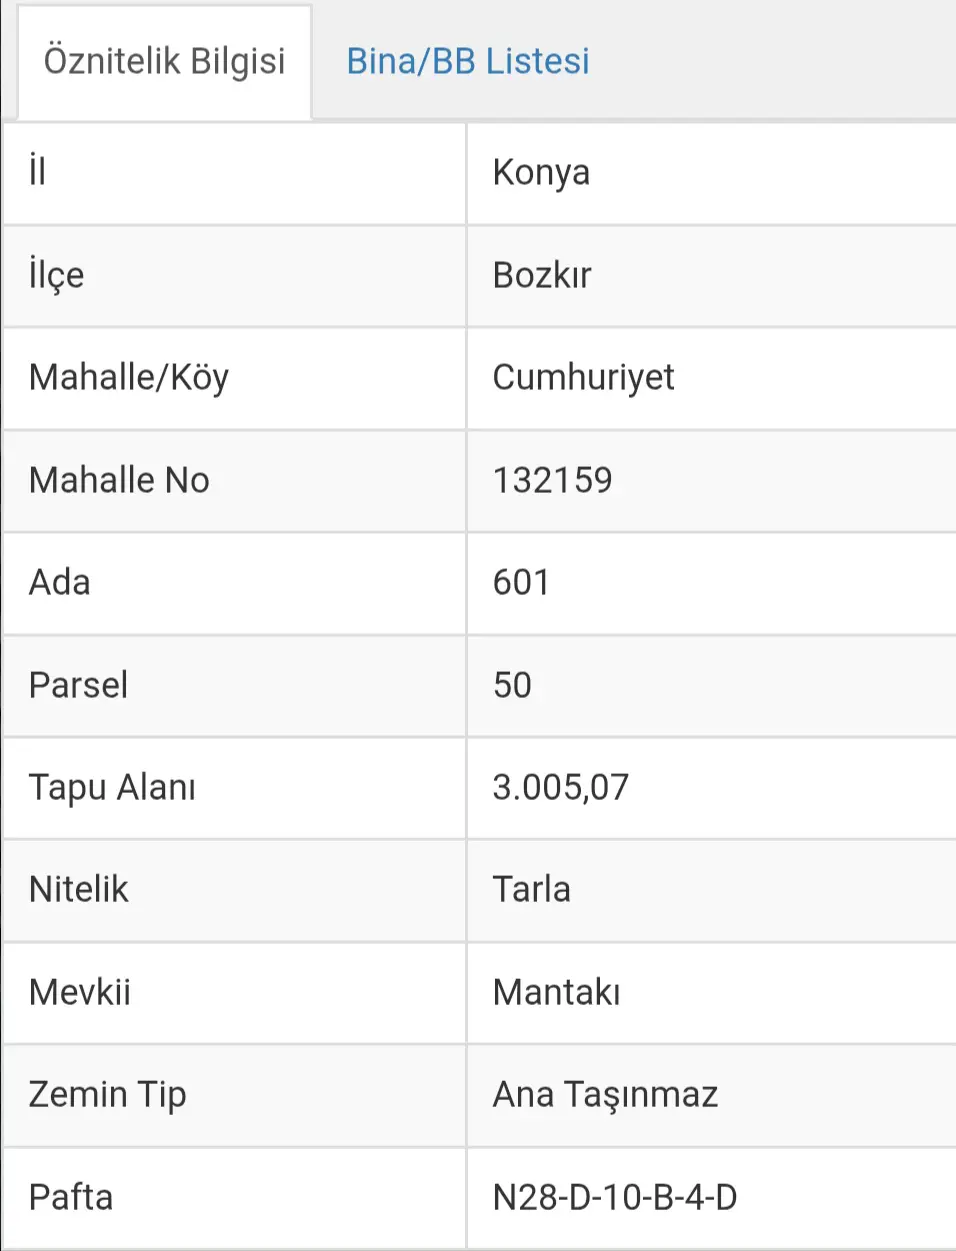Select the Öznitelik Bilgisi tab
Screen dimensions: 956x1251
pos(165,61)
